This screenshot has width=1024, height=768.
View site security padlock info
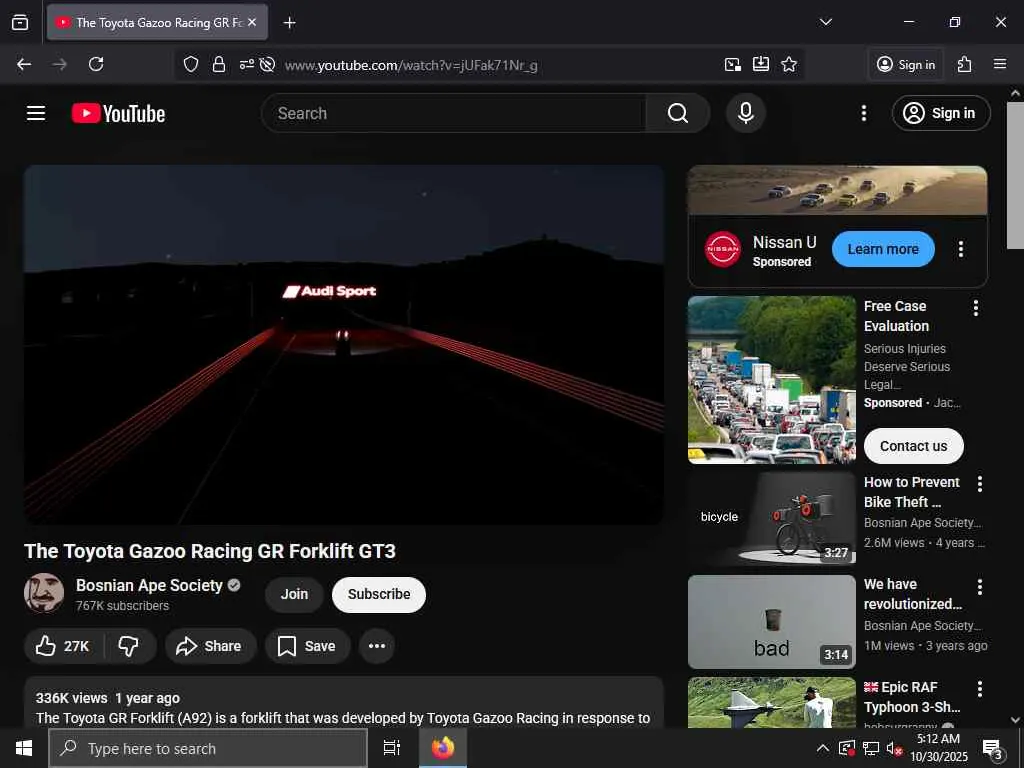(x=219, y=64)
